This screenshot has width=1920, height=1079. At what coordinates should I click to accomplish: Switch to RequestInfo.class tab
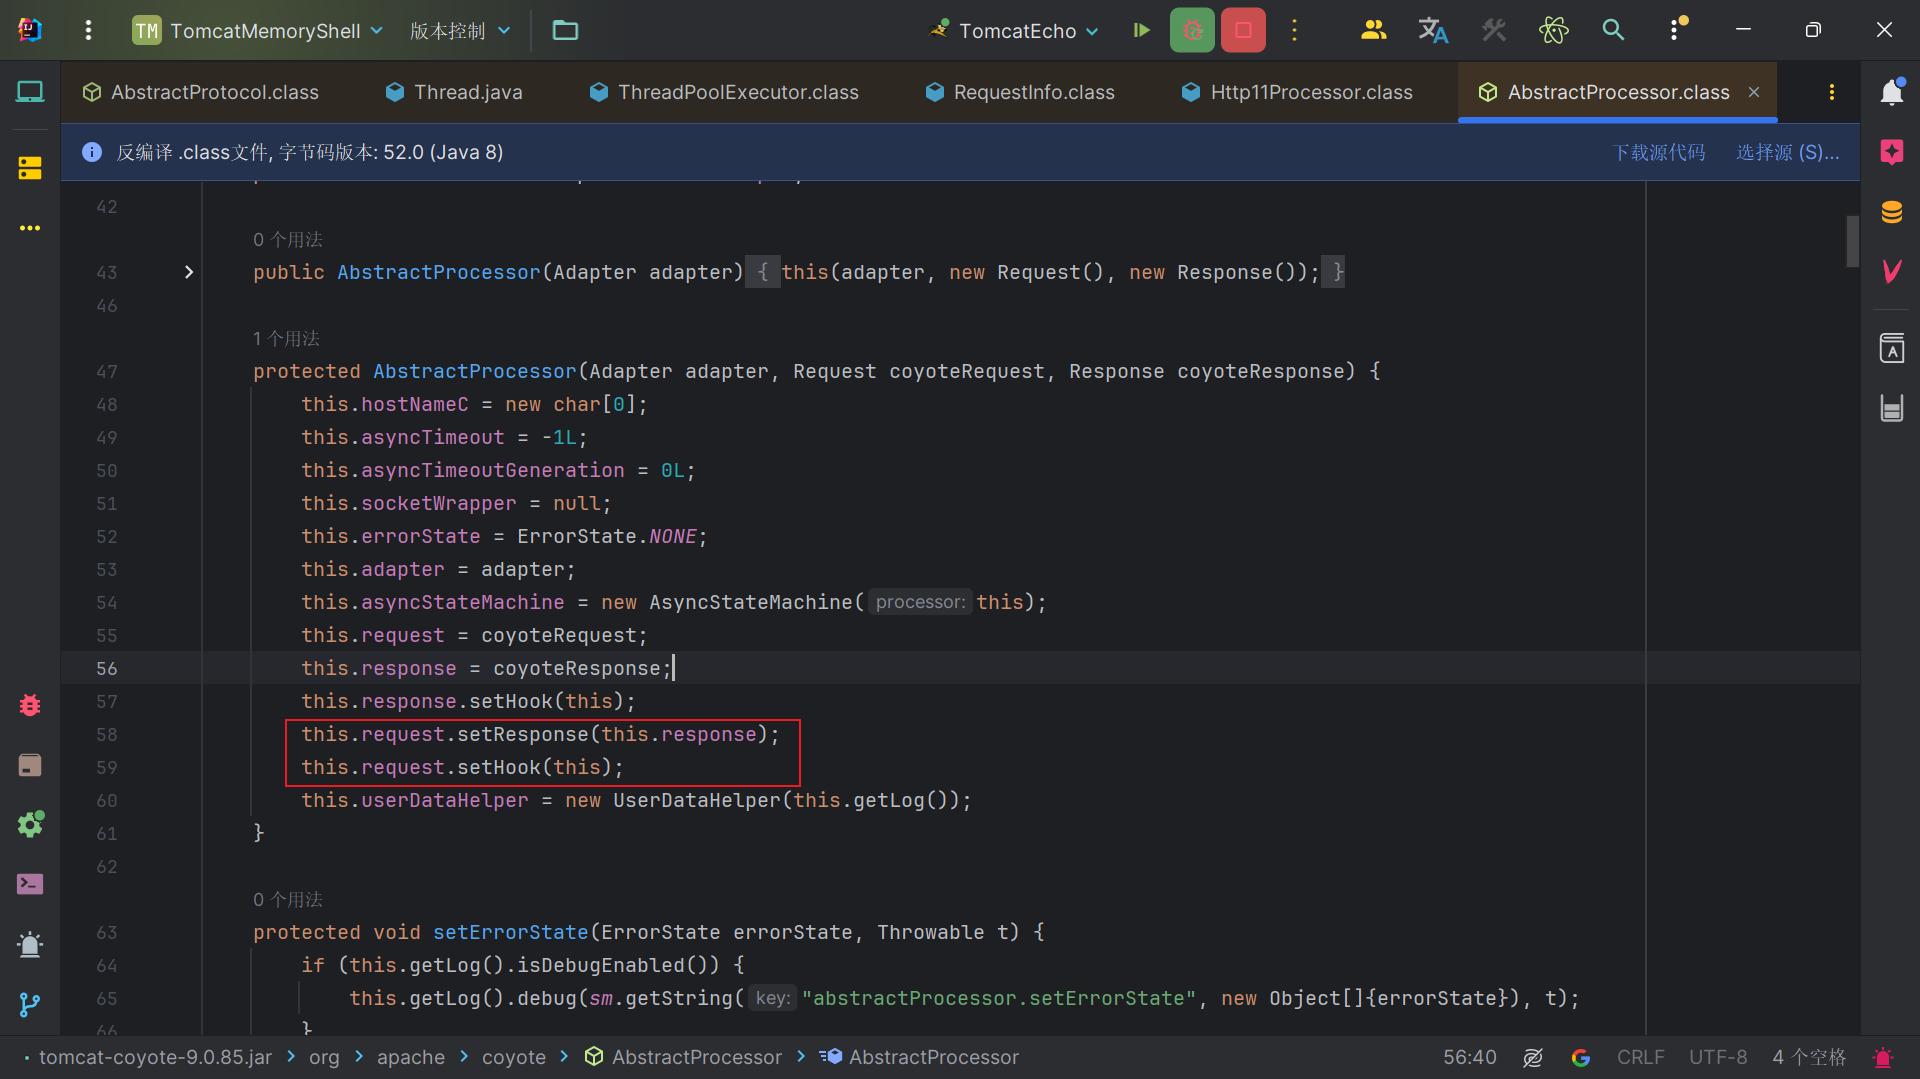click(x=1020, y=92)
